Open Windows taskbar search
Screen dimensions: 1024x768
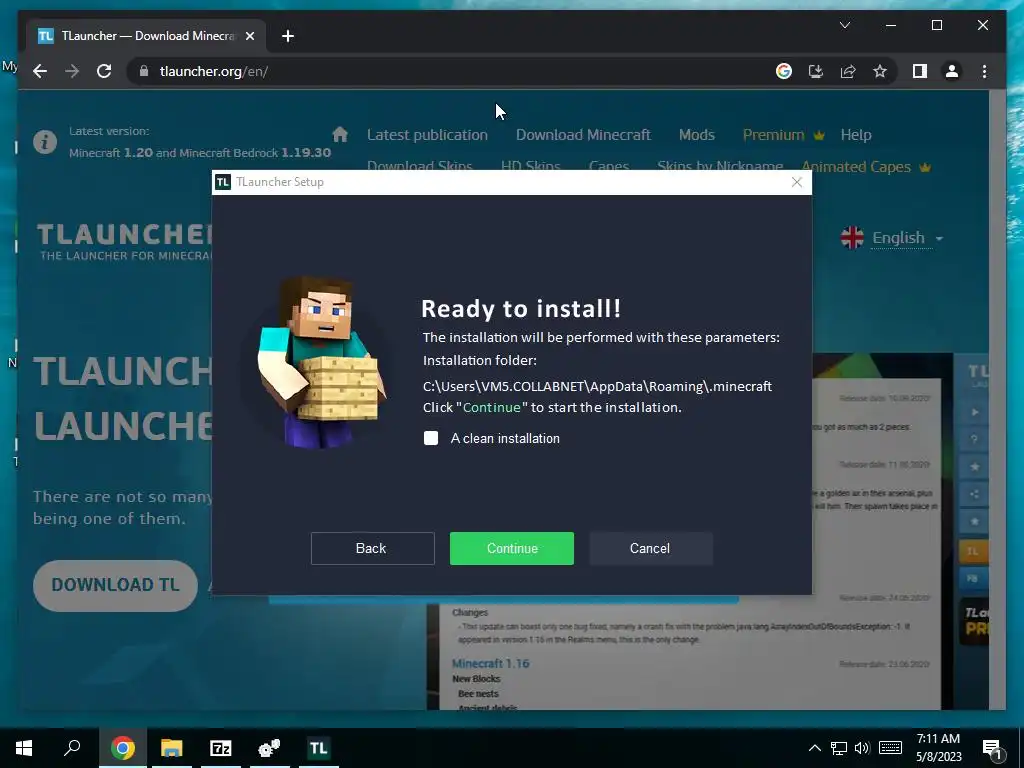pos(72,748)
